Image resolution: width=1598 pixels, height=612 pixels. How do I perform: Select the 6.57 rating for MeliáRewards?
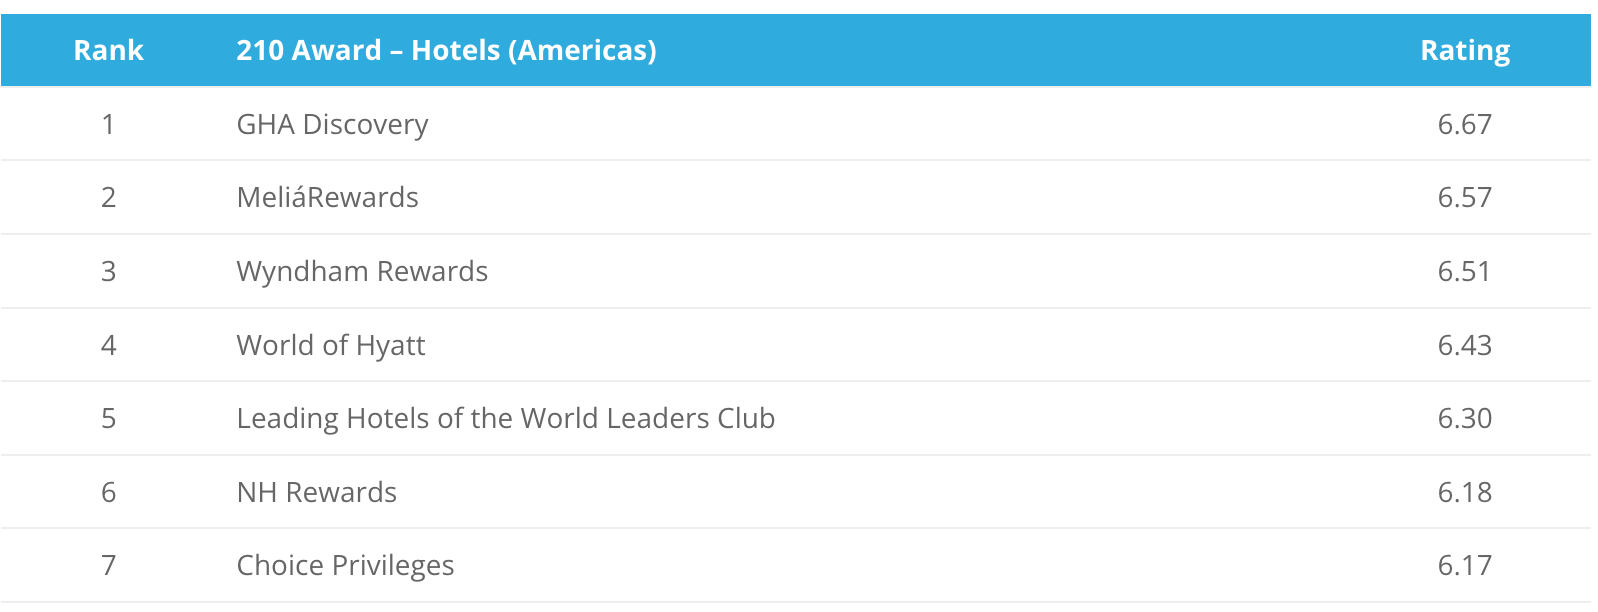(x=1464, y=197)
